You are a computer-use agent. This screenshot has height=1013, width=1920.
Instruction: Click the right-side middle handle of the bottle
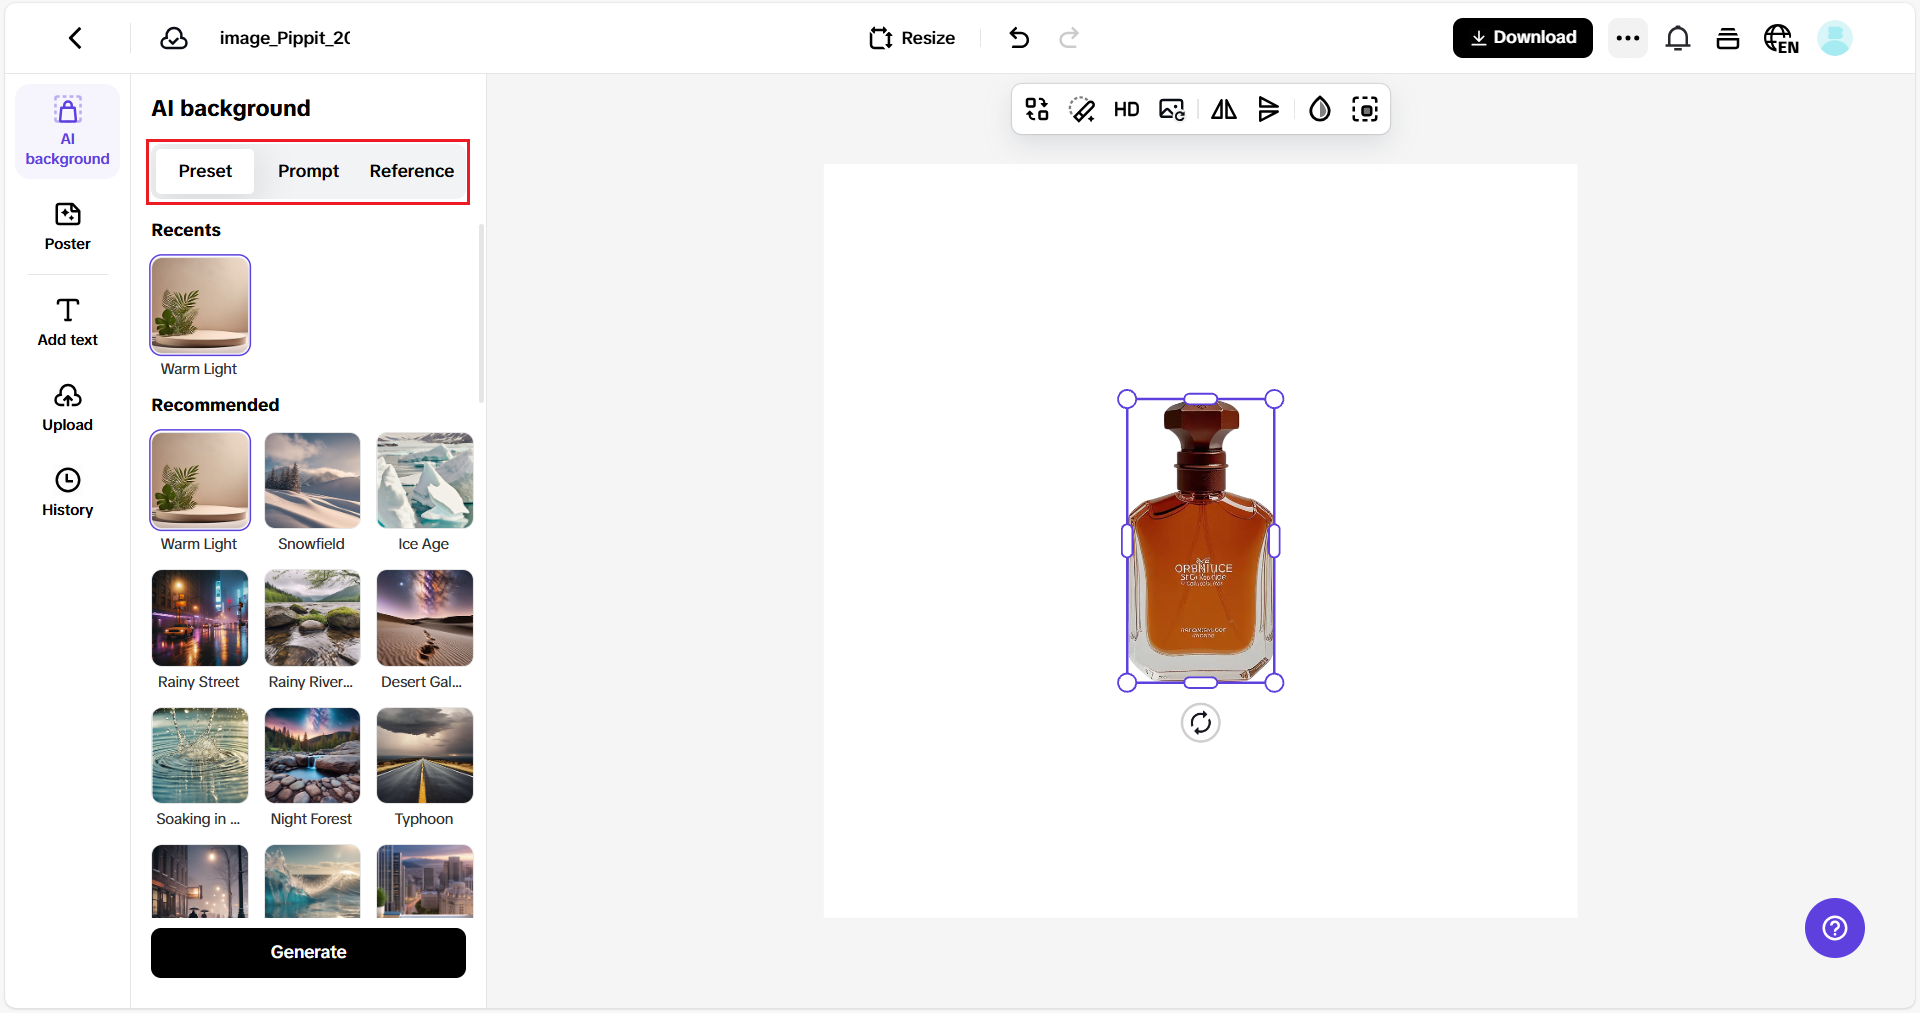click(x=1274, y=541)
